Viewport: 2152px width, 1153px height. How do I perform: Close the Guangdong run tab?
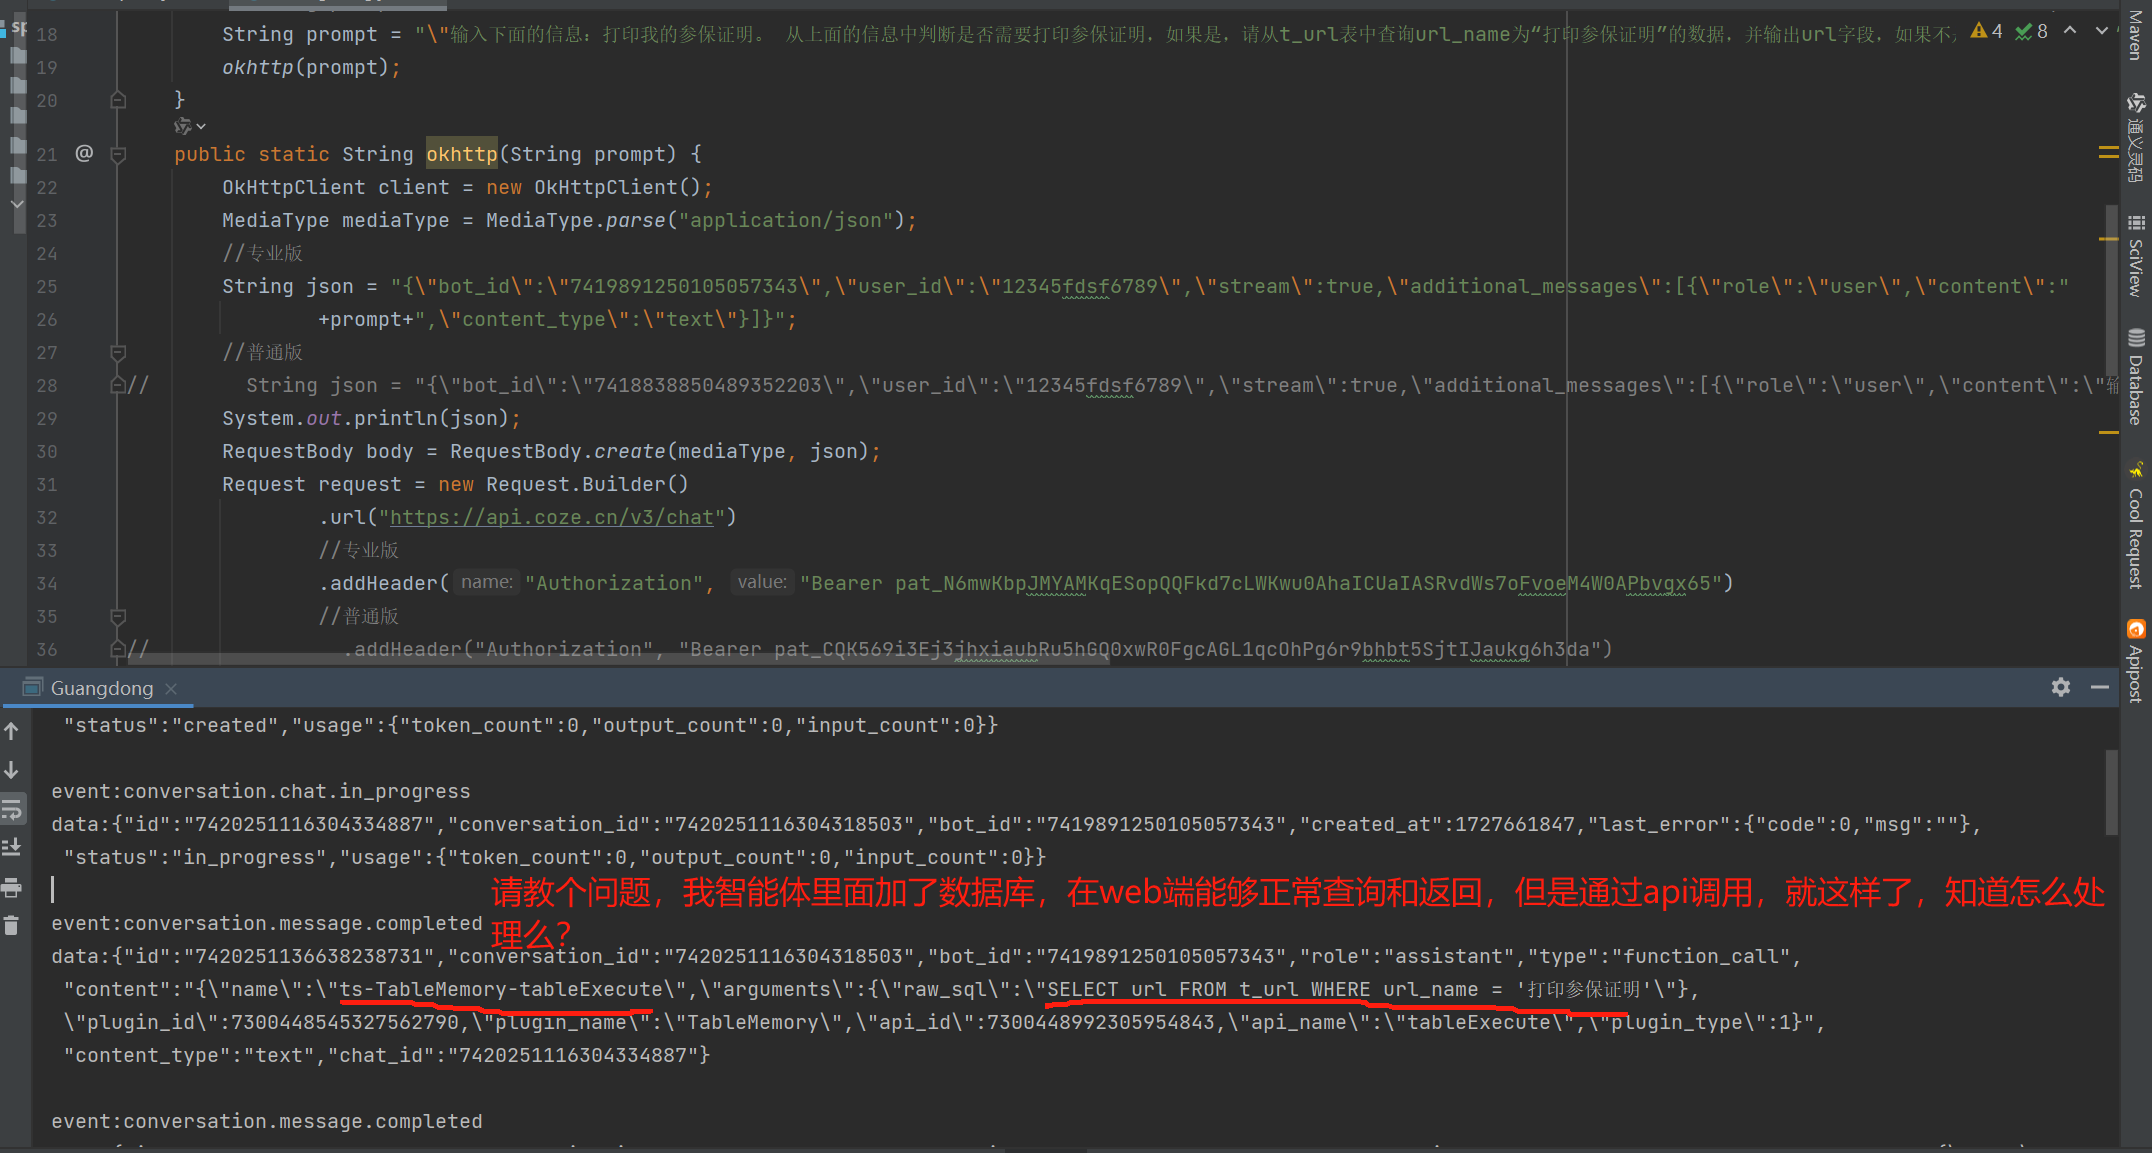coord(171,688)
